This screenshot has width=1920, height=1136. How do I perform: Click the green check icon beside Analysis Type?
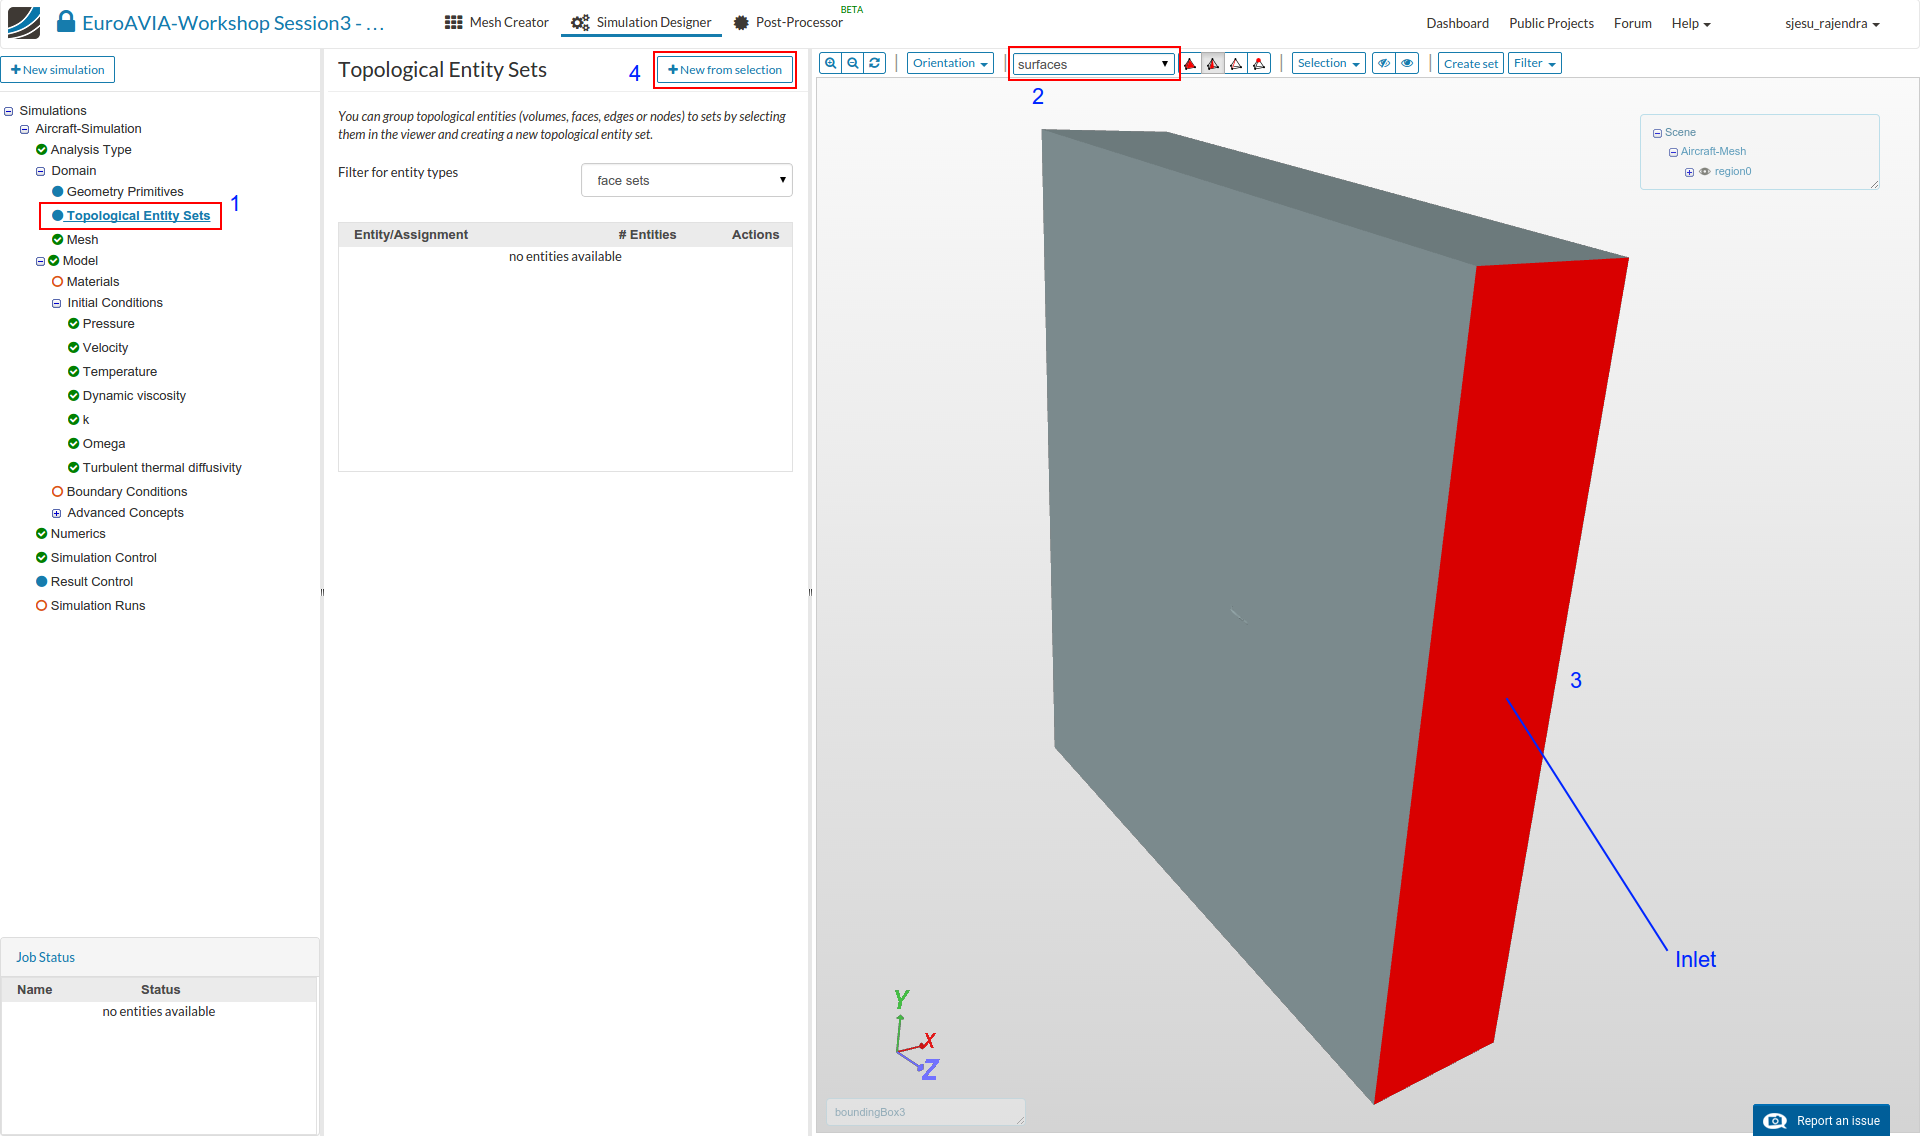(41, 150)
